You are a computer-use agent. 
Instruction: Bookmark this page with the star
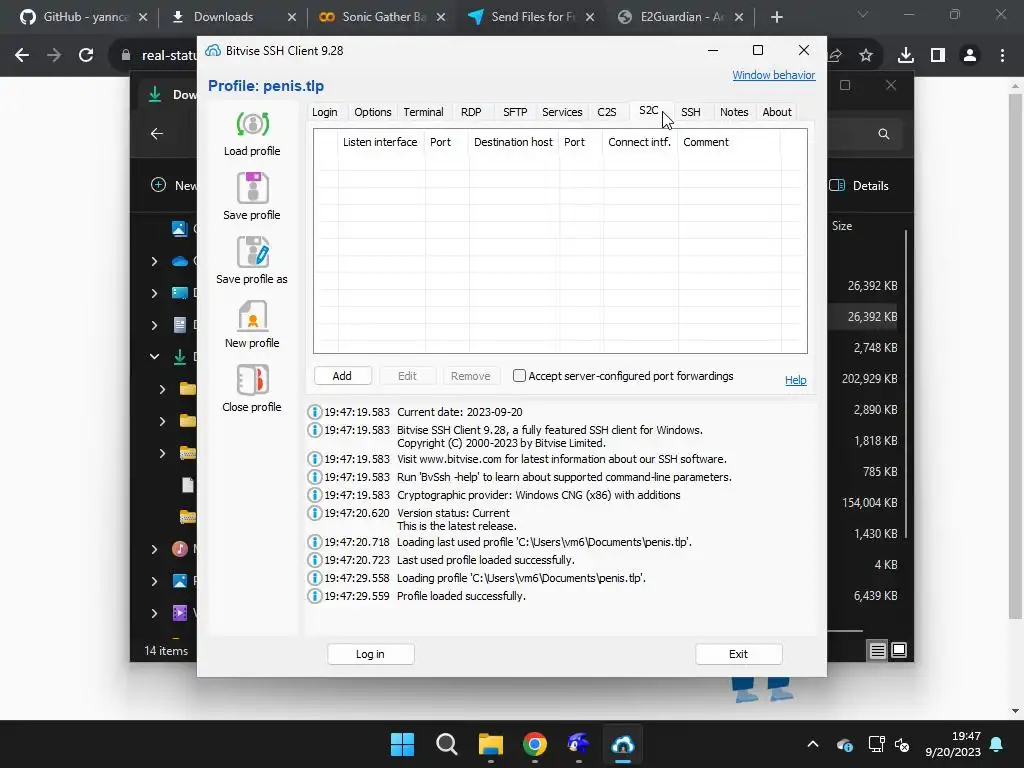click(x=866, y=55)
